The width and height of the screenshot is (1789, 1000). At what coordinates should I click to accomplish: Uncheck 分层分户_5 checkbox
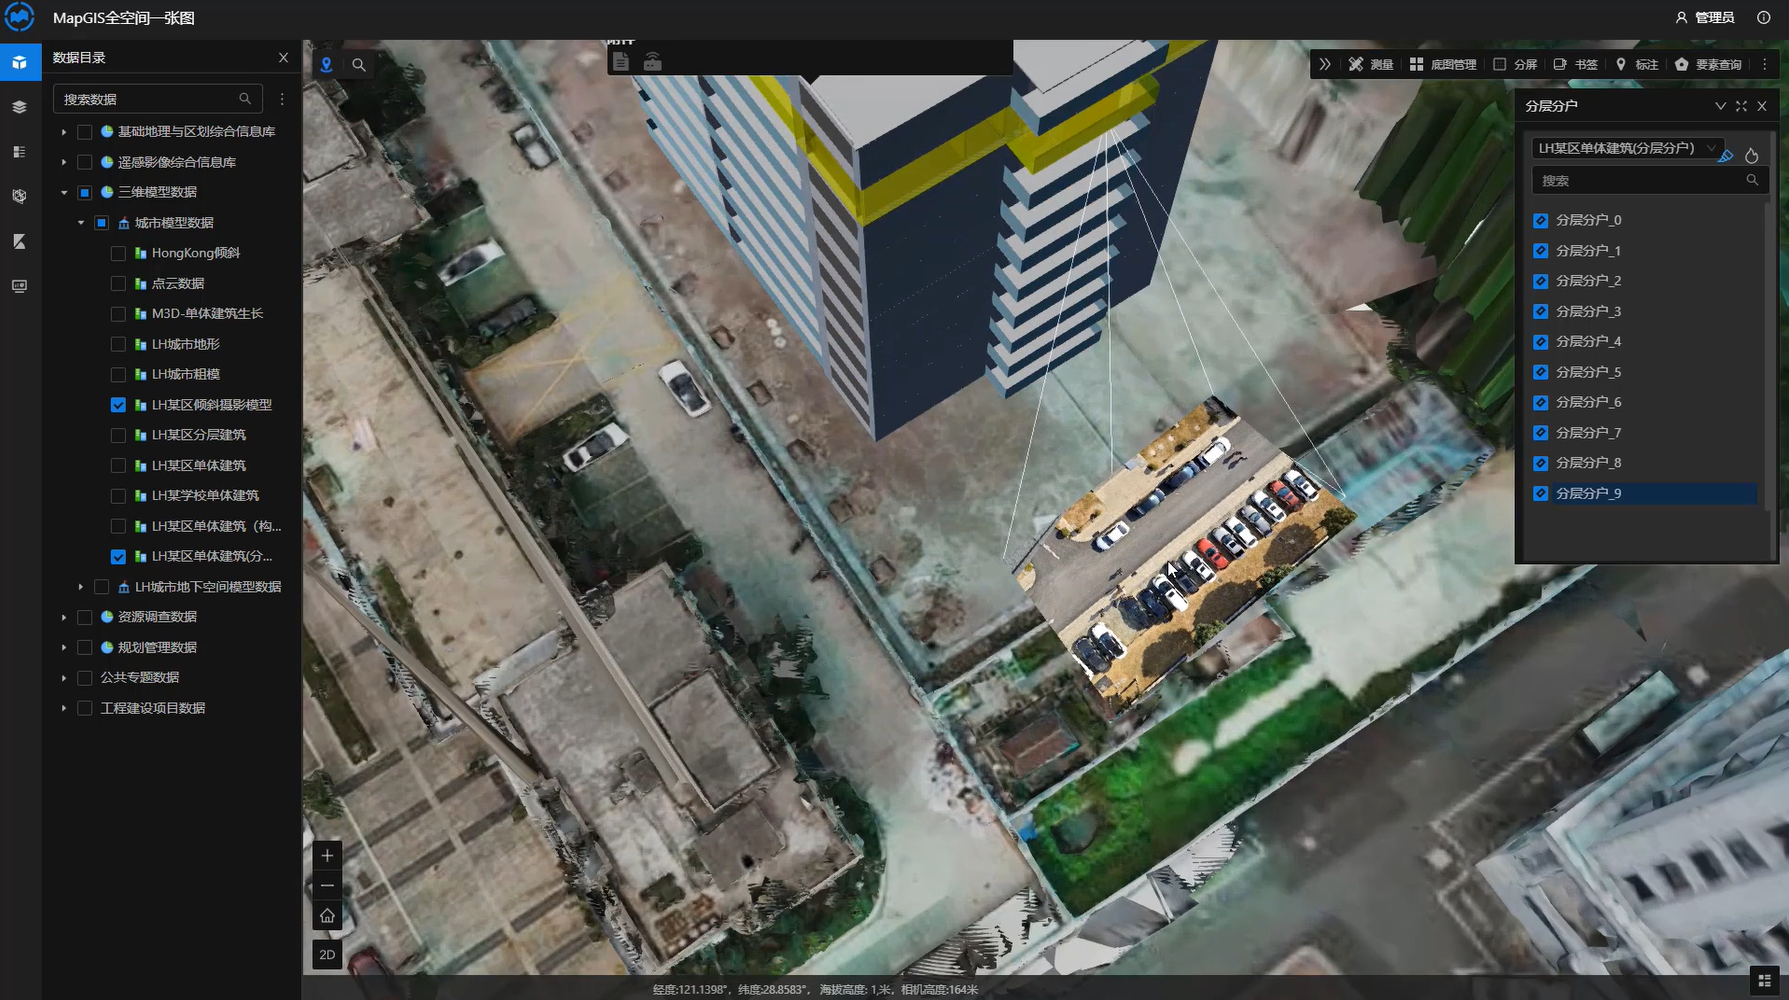pos(1541,372)
